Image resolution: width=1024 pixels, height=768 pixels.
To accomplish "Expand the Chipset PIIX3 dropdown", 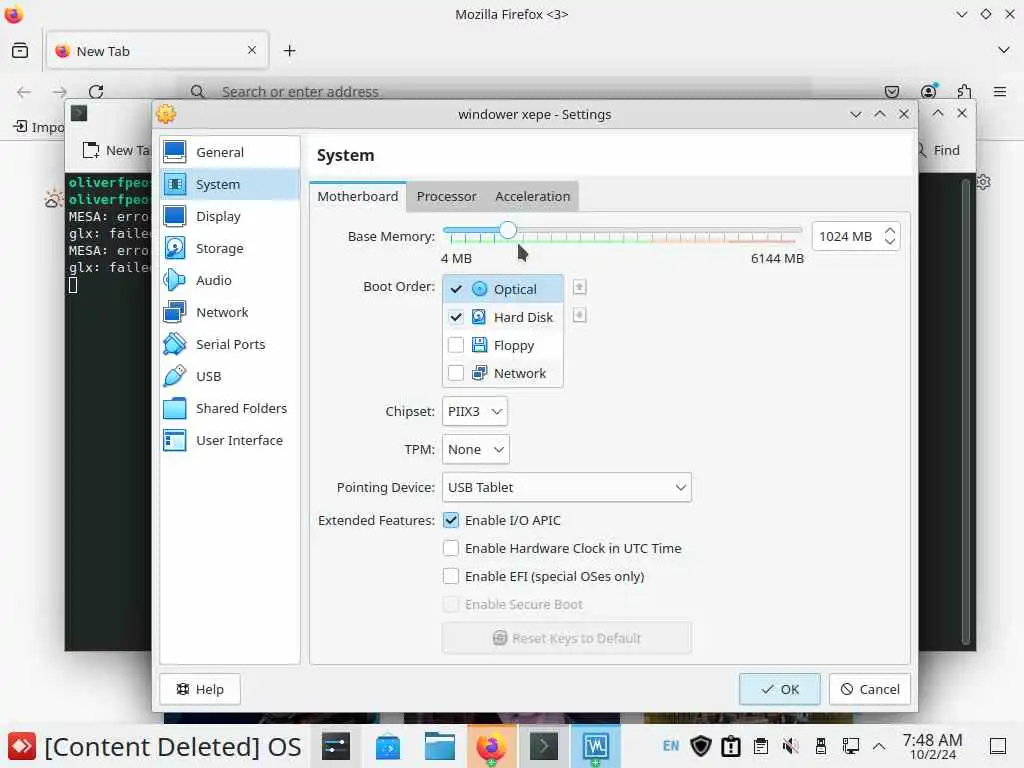I will point(475,411).
